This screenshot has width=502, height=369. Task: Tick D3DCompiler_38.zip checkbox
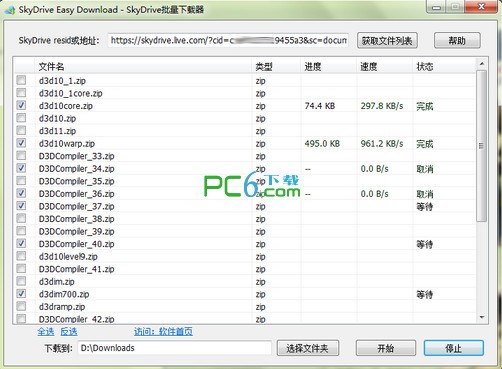(21, 218)
